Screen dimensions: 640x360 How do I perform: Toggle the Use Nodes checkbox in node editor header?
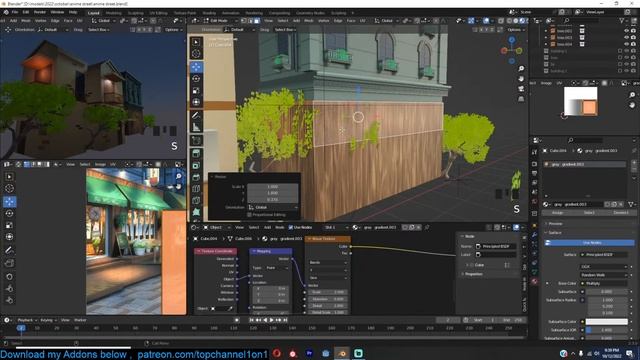coord(291,227)
